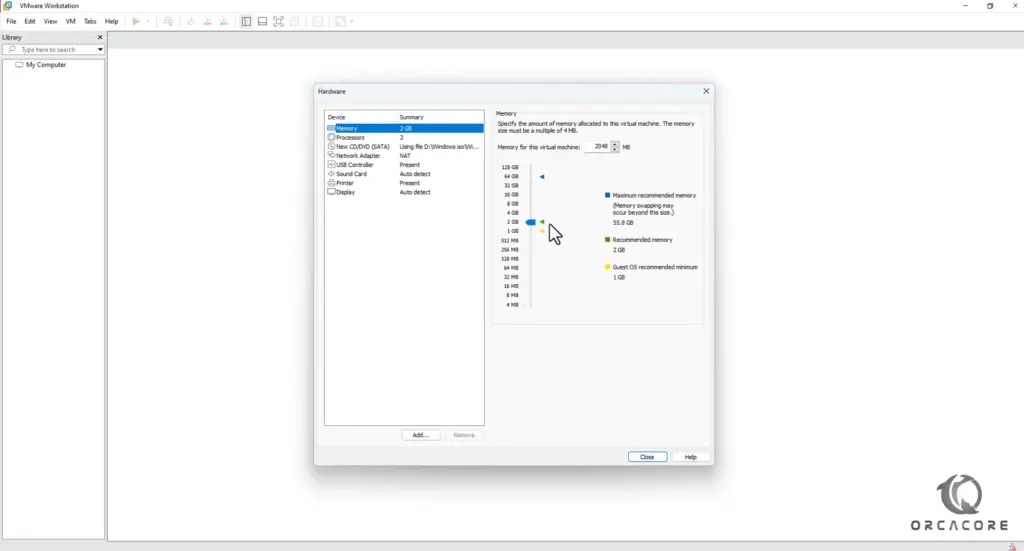Image resolution: width=1024 pixels, height=551 pixels.
Task: Click the 4 MB slider label
Action: click(512, 305)
